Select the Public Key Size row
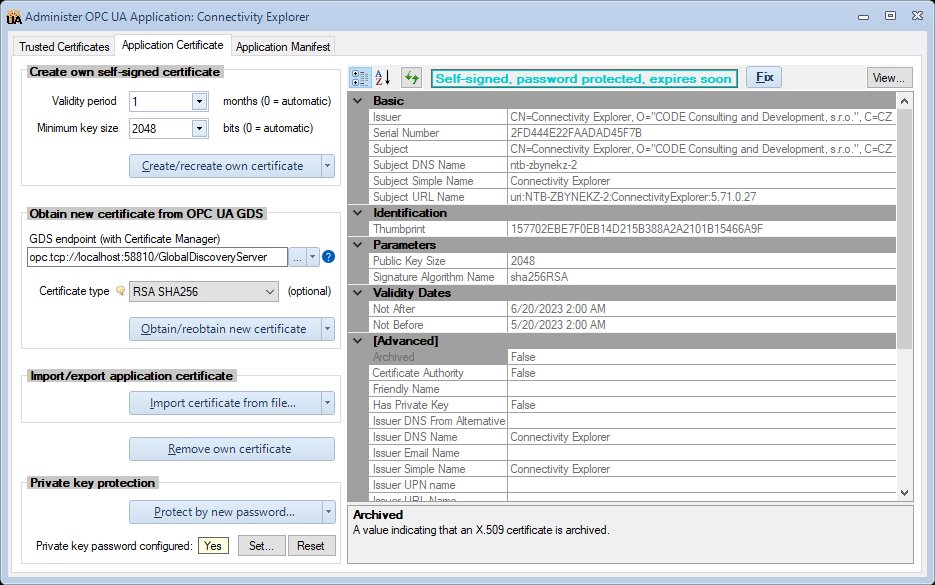The width and height of the screenshot is (935, 585). coord(633,261)
